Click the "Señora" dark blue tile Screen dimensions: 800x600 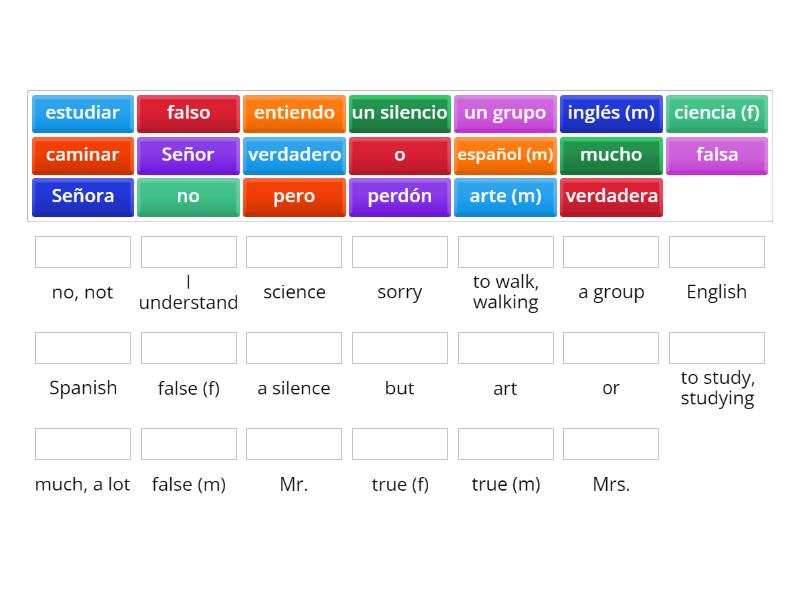pyautogui.click(x=82, y=197)
